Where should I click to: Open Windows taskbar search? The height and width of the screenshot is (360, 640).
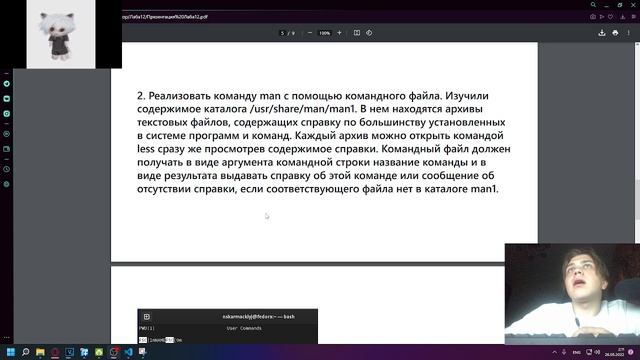(x=25, y=352)
